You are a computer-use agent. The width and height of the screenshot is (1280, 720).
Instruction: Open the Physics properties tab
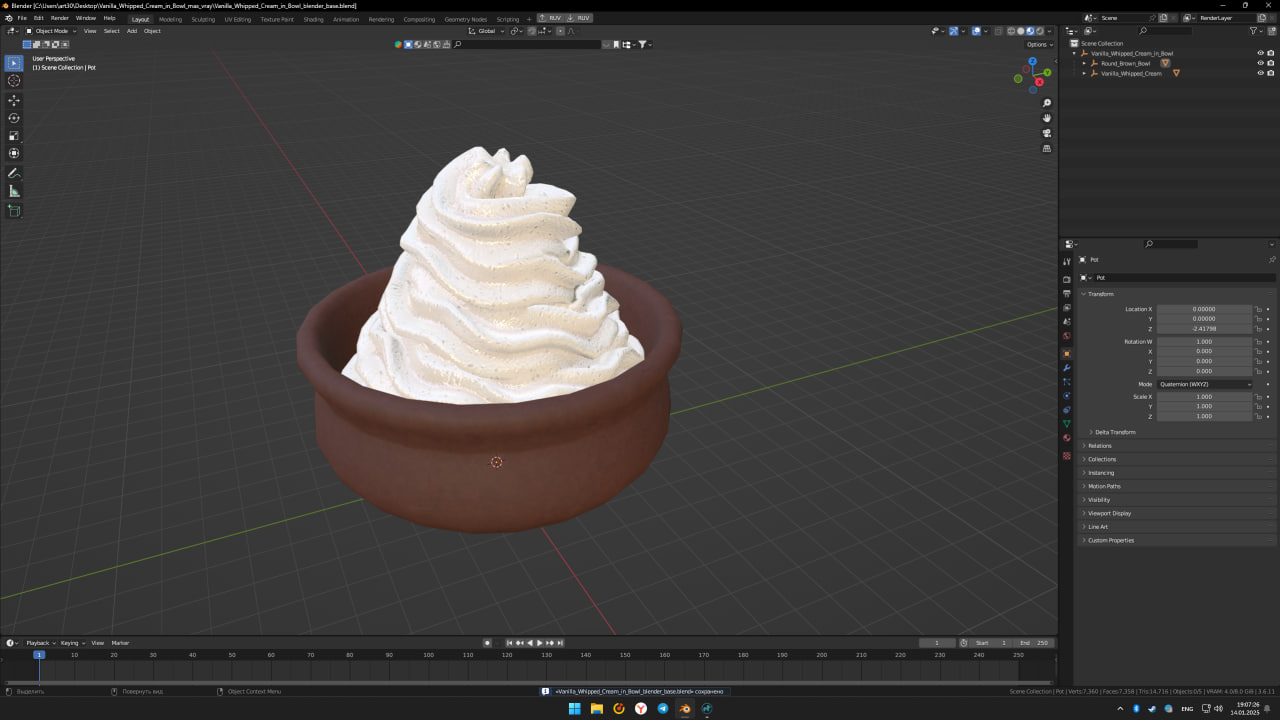click(x=1067, y=396)
